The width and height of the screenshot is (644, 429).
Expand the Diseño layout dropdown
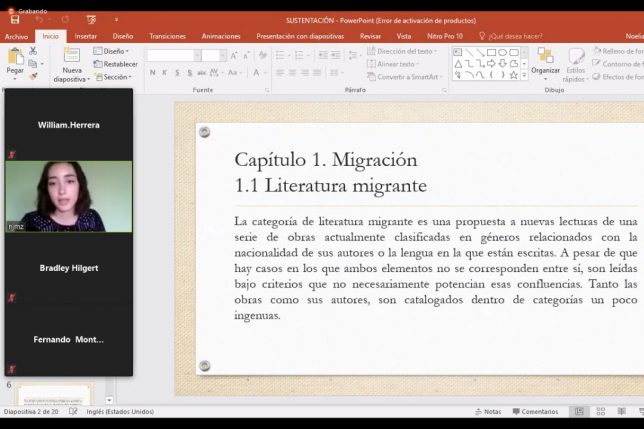111,51
